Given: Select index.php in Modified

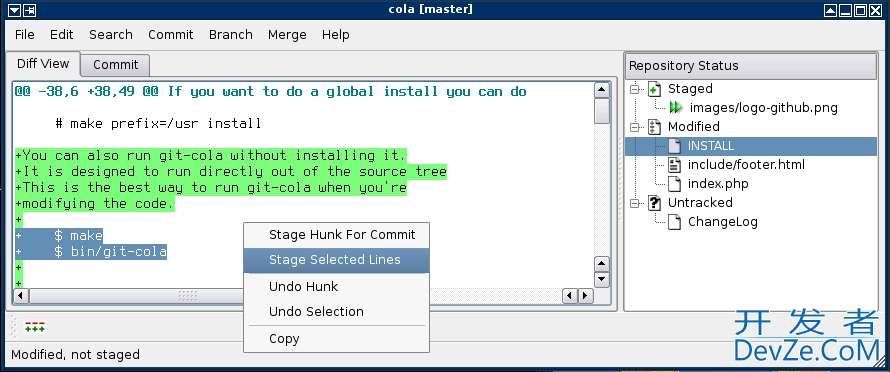Looking at the screenshot, I should (x=718, y=184).
